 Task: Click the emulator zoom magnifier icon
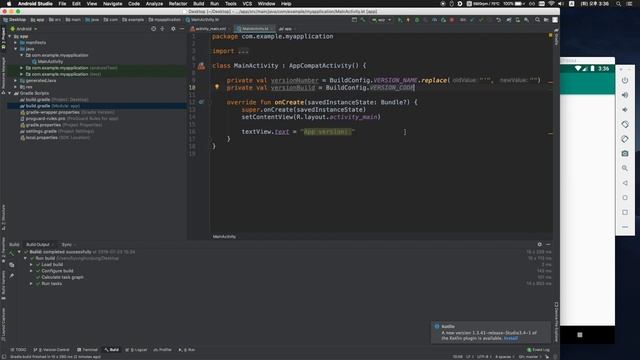coord(625,168)
